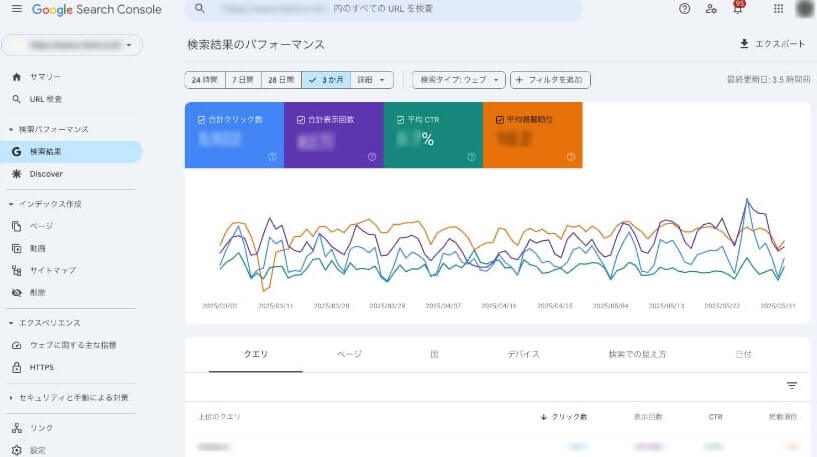817x457 pixels.
Task: Click the lock icon beside HTTPS
Action: point(17,367)
